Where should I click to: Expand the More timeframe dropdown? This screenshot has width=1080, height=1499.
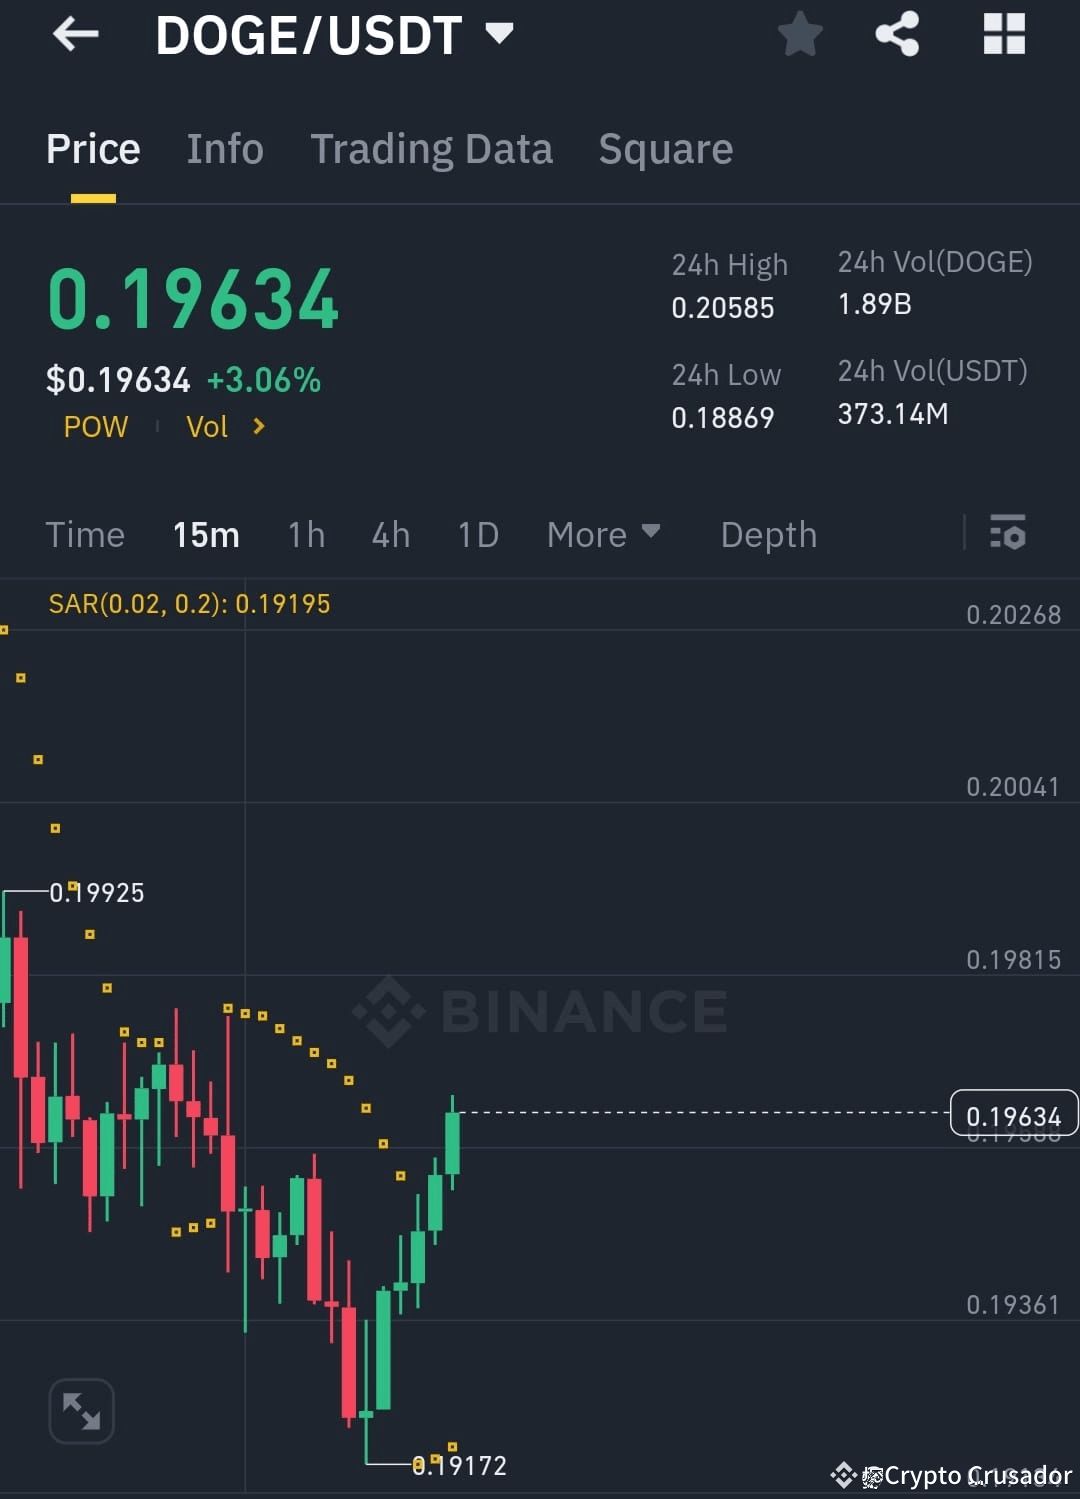point(604,534)
